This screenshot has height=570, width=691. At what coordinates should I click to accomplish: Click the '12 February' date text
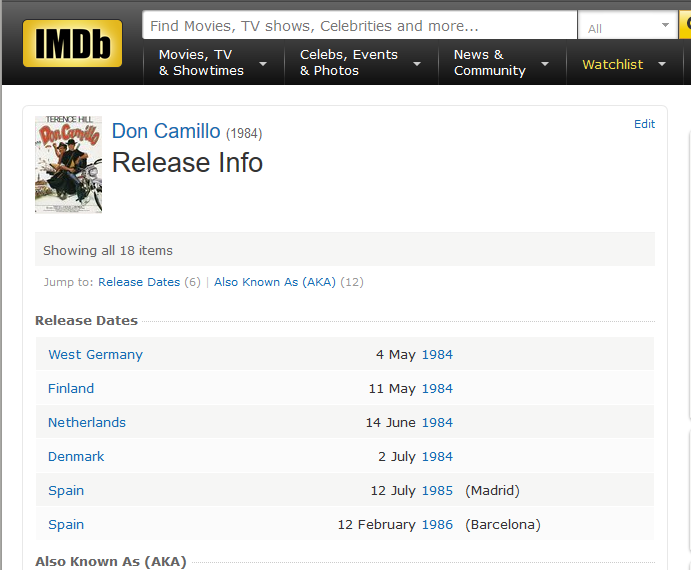tap(377, 525)
